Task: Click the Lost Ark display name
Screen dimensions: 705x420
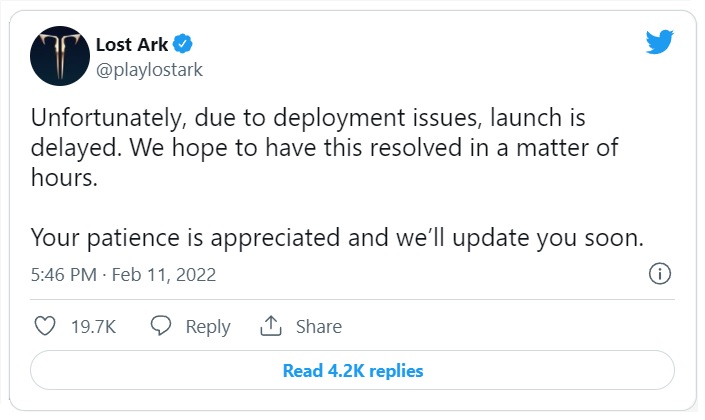Action: pos(131,44)
